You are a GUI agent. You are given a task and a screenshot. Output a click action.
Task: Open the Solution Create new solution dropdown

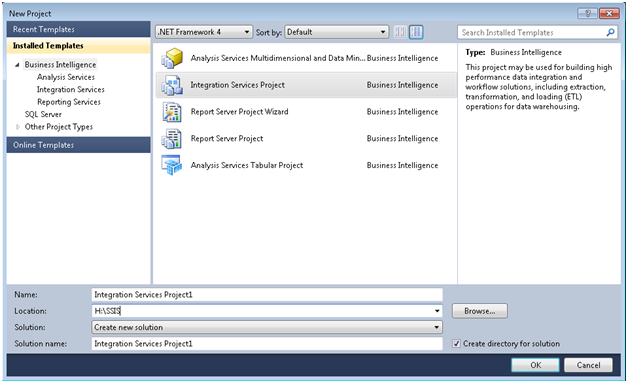(267, 327)
